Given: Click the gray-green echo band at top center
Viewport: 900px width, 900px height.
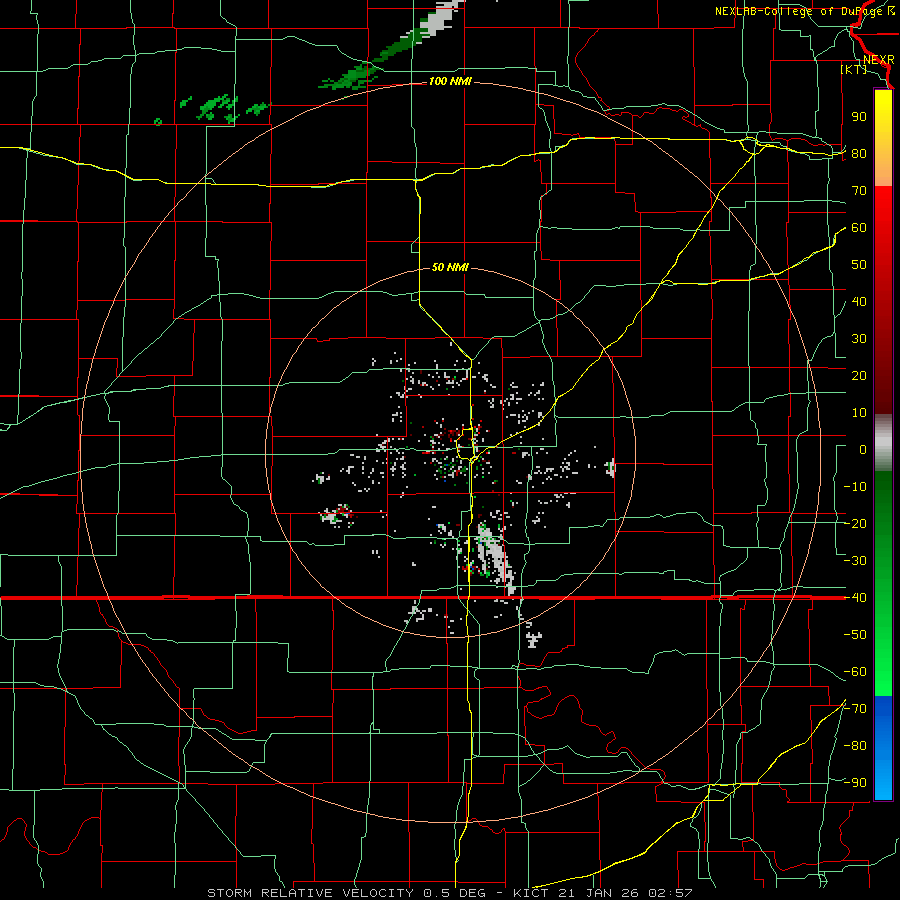Looking at the screenshot, I should pyautogui.click(x=391, y=46).
